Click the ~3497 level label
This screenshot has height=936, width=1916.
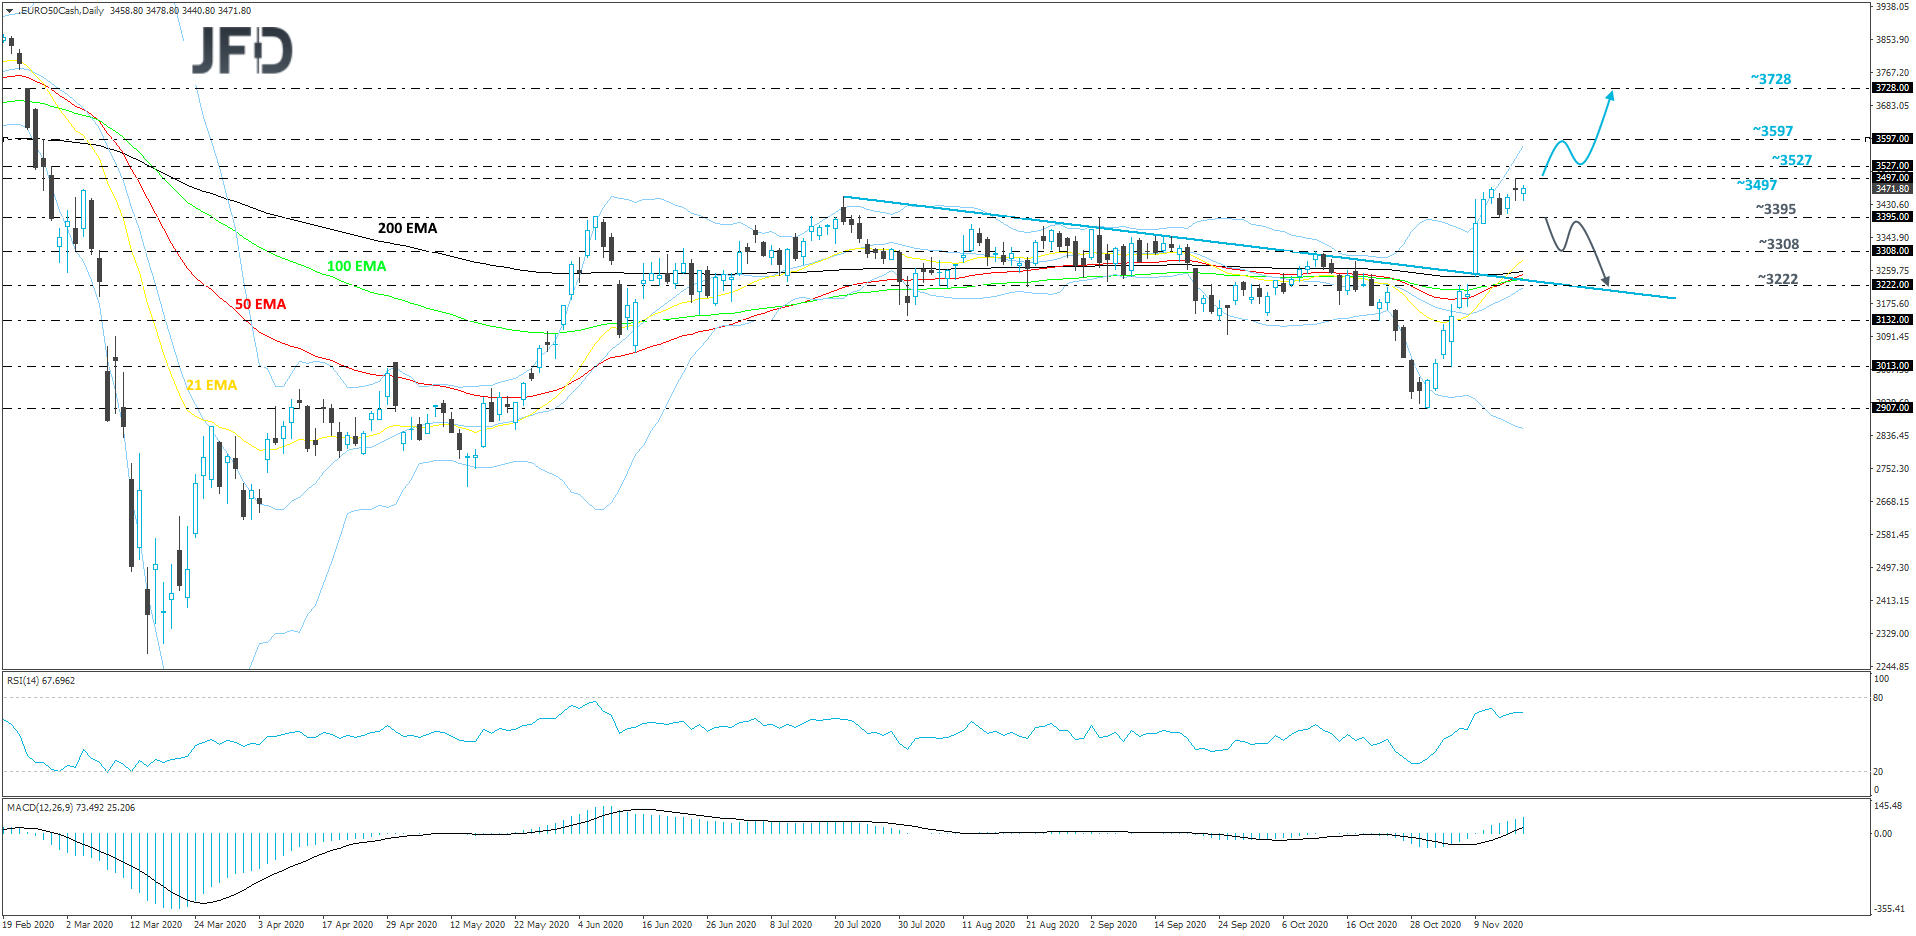(1757, 185)
